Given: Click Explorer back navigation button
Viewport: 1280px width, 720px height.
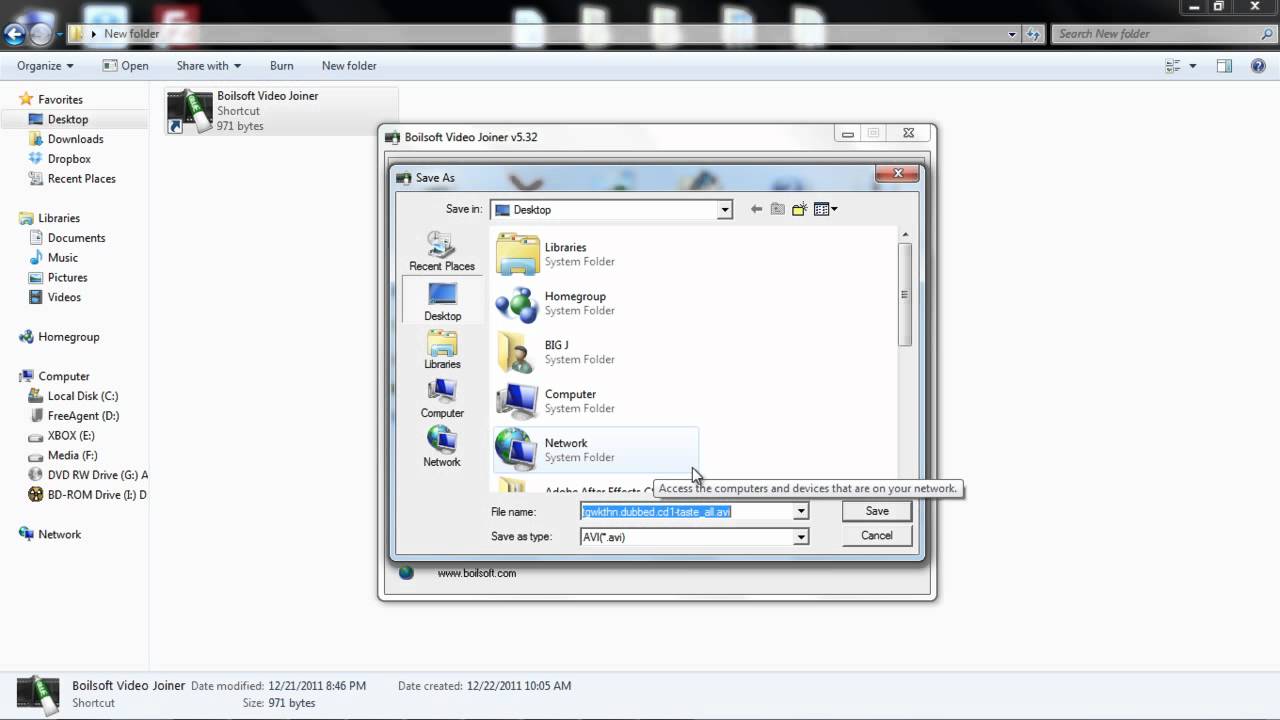Looking at the screenshot, I should [x=13, y=34].
